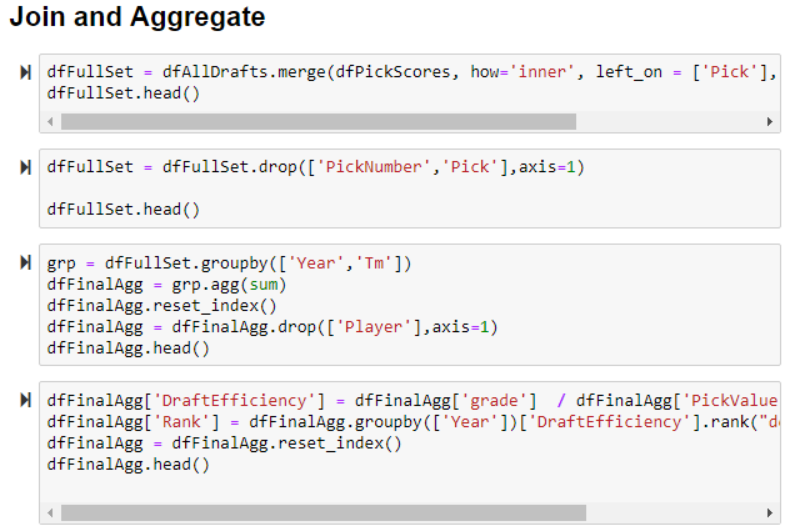Run the dfAllDrafts merge cell
Screen dimensions: 787x531
26,73
